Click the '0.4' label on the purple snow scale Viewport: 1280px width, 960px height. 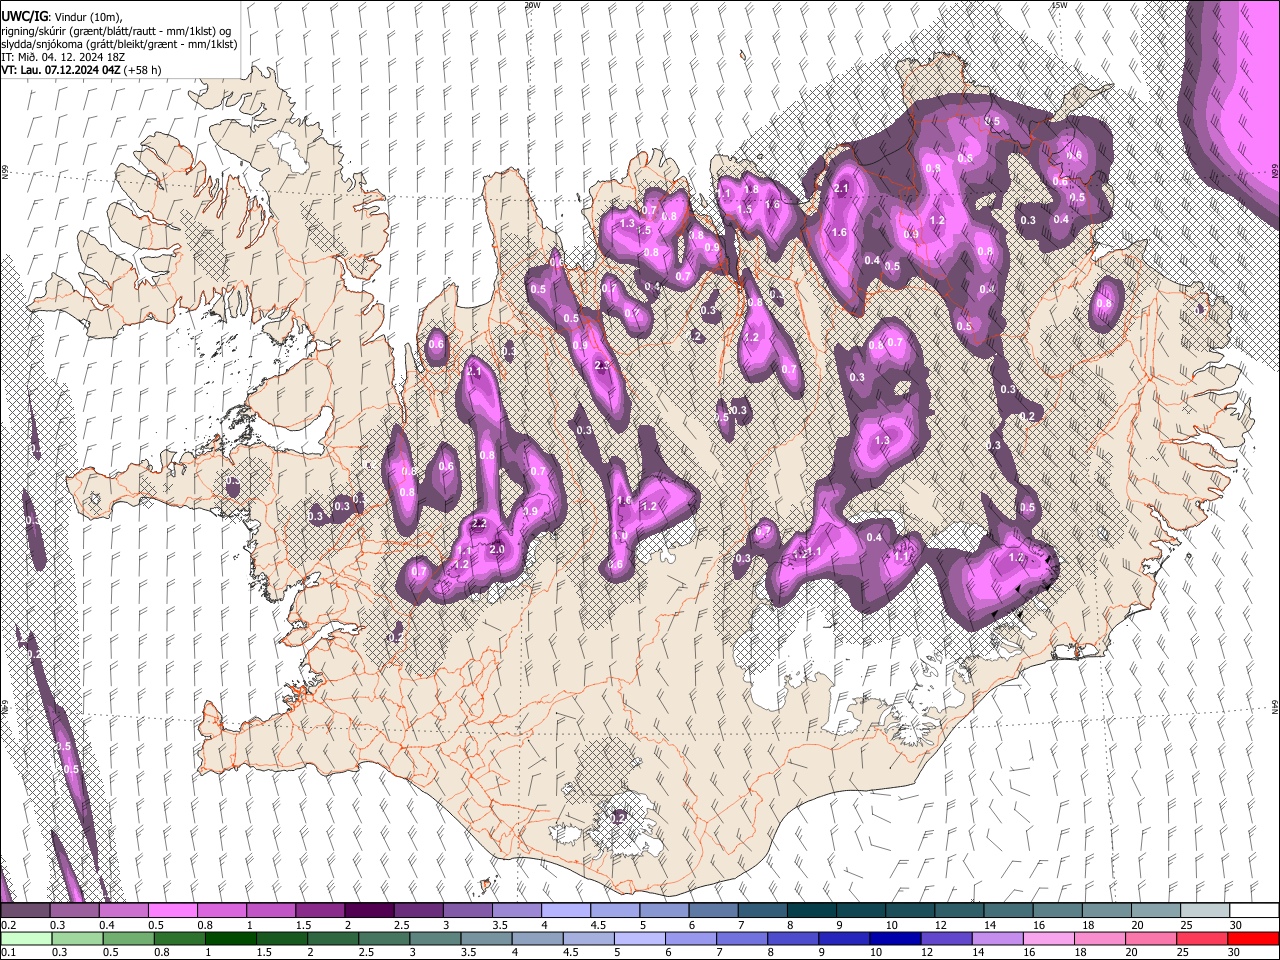(107, 924)
